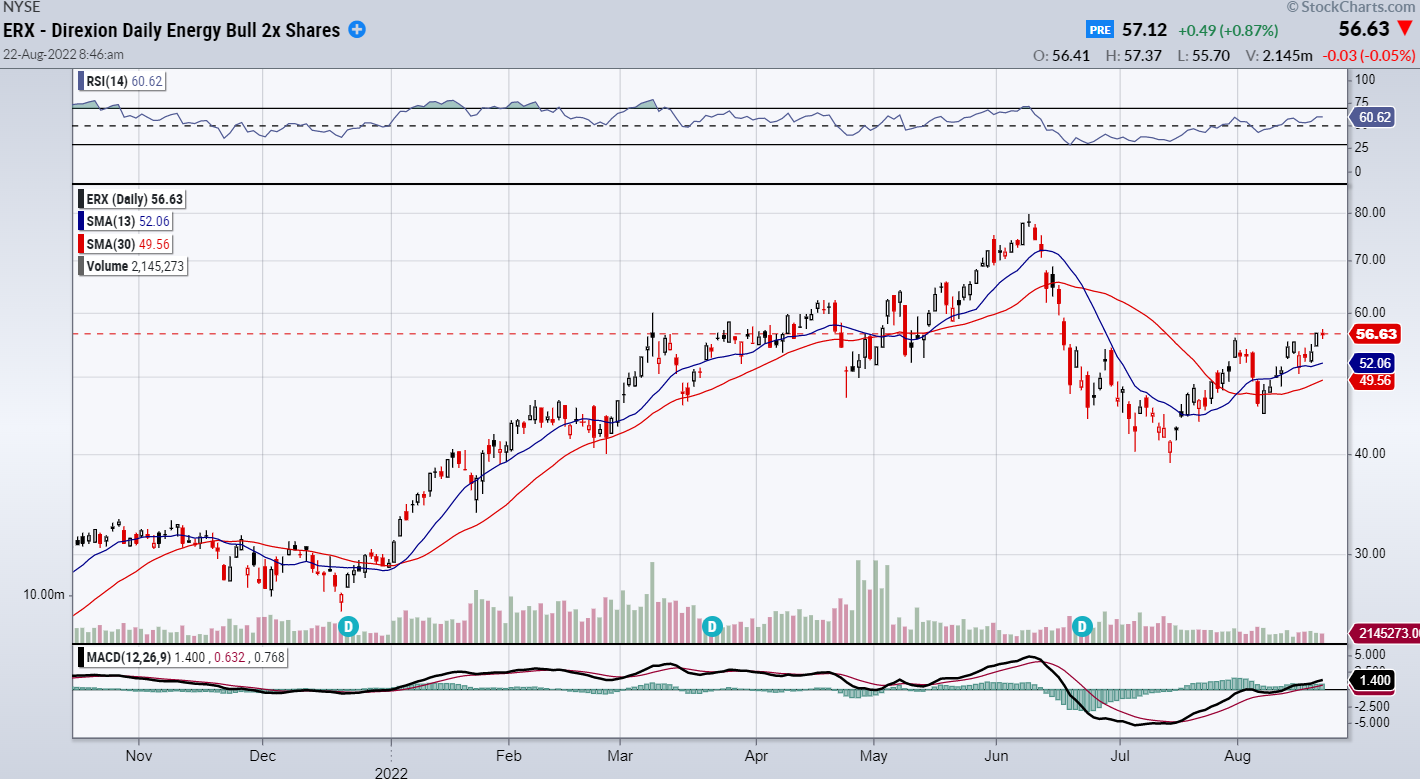This screenshot has width=1420, height=779.
Task: Click the dividend D marker in late June
Action: click(x=1082, y=627)
